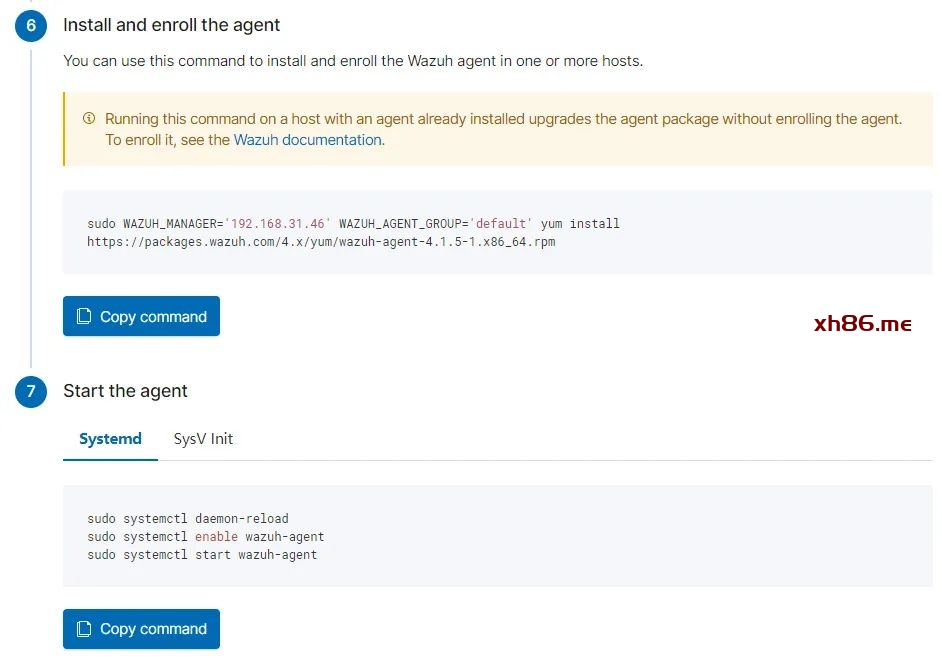Click the step 7 number badge

point(31,392)
